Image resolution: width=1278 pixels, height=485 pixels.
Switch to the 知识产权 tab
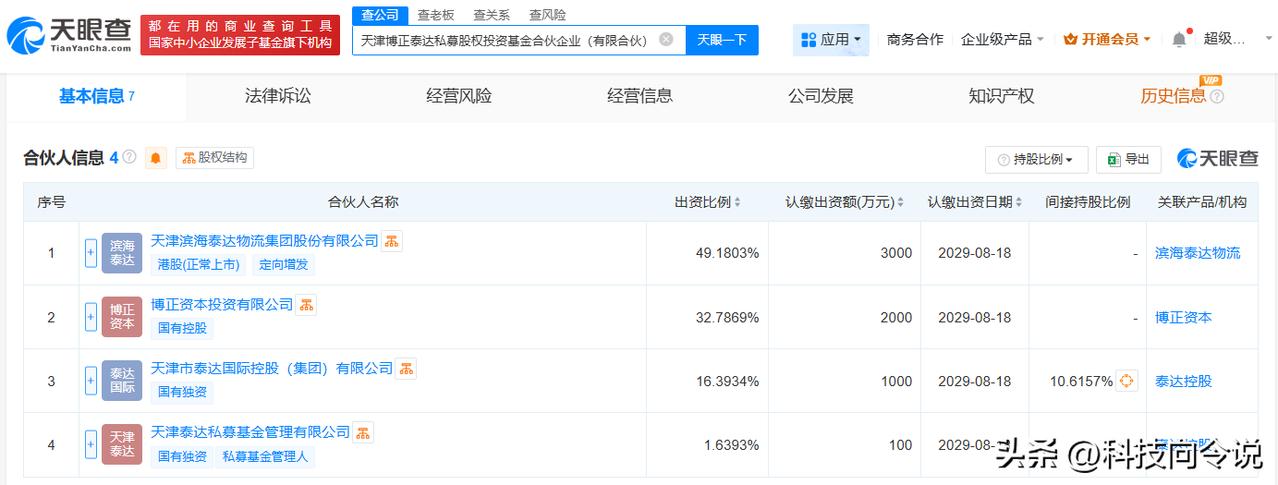click(x=1001, y=96)
